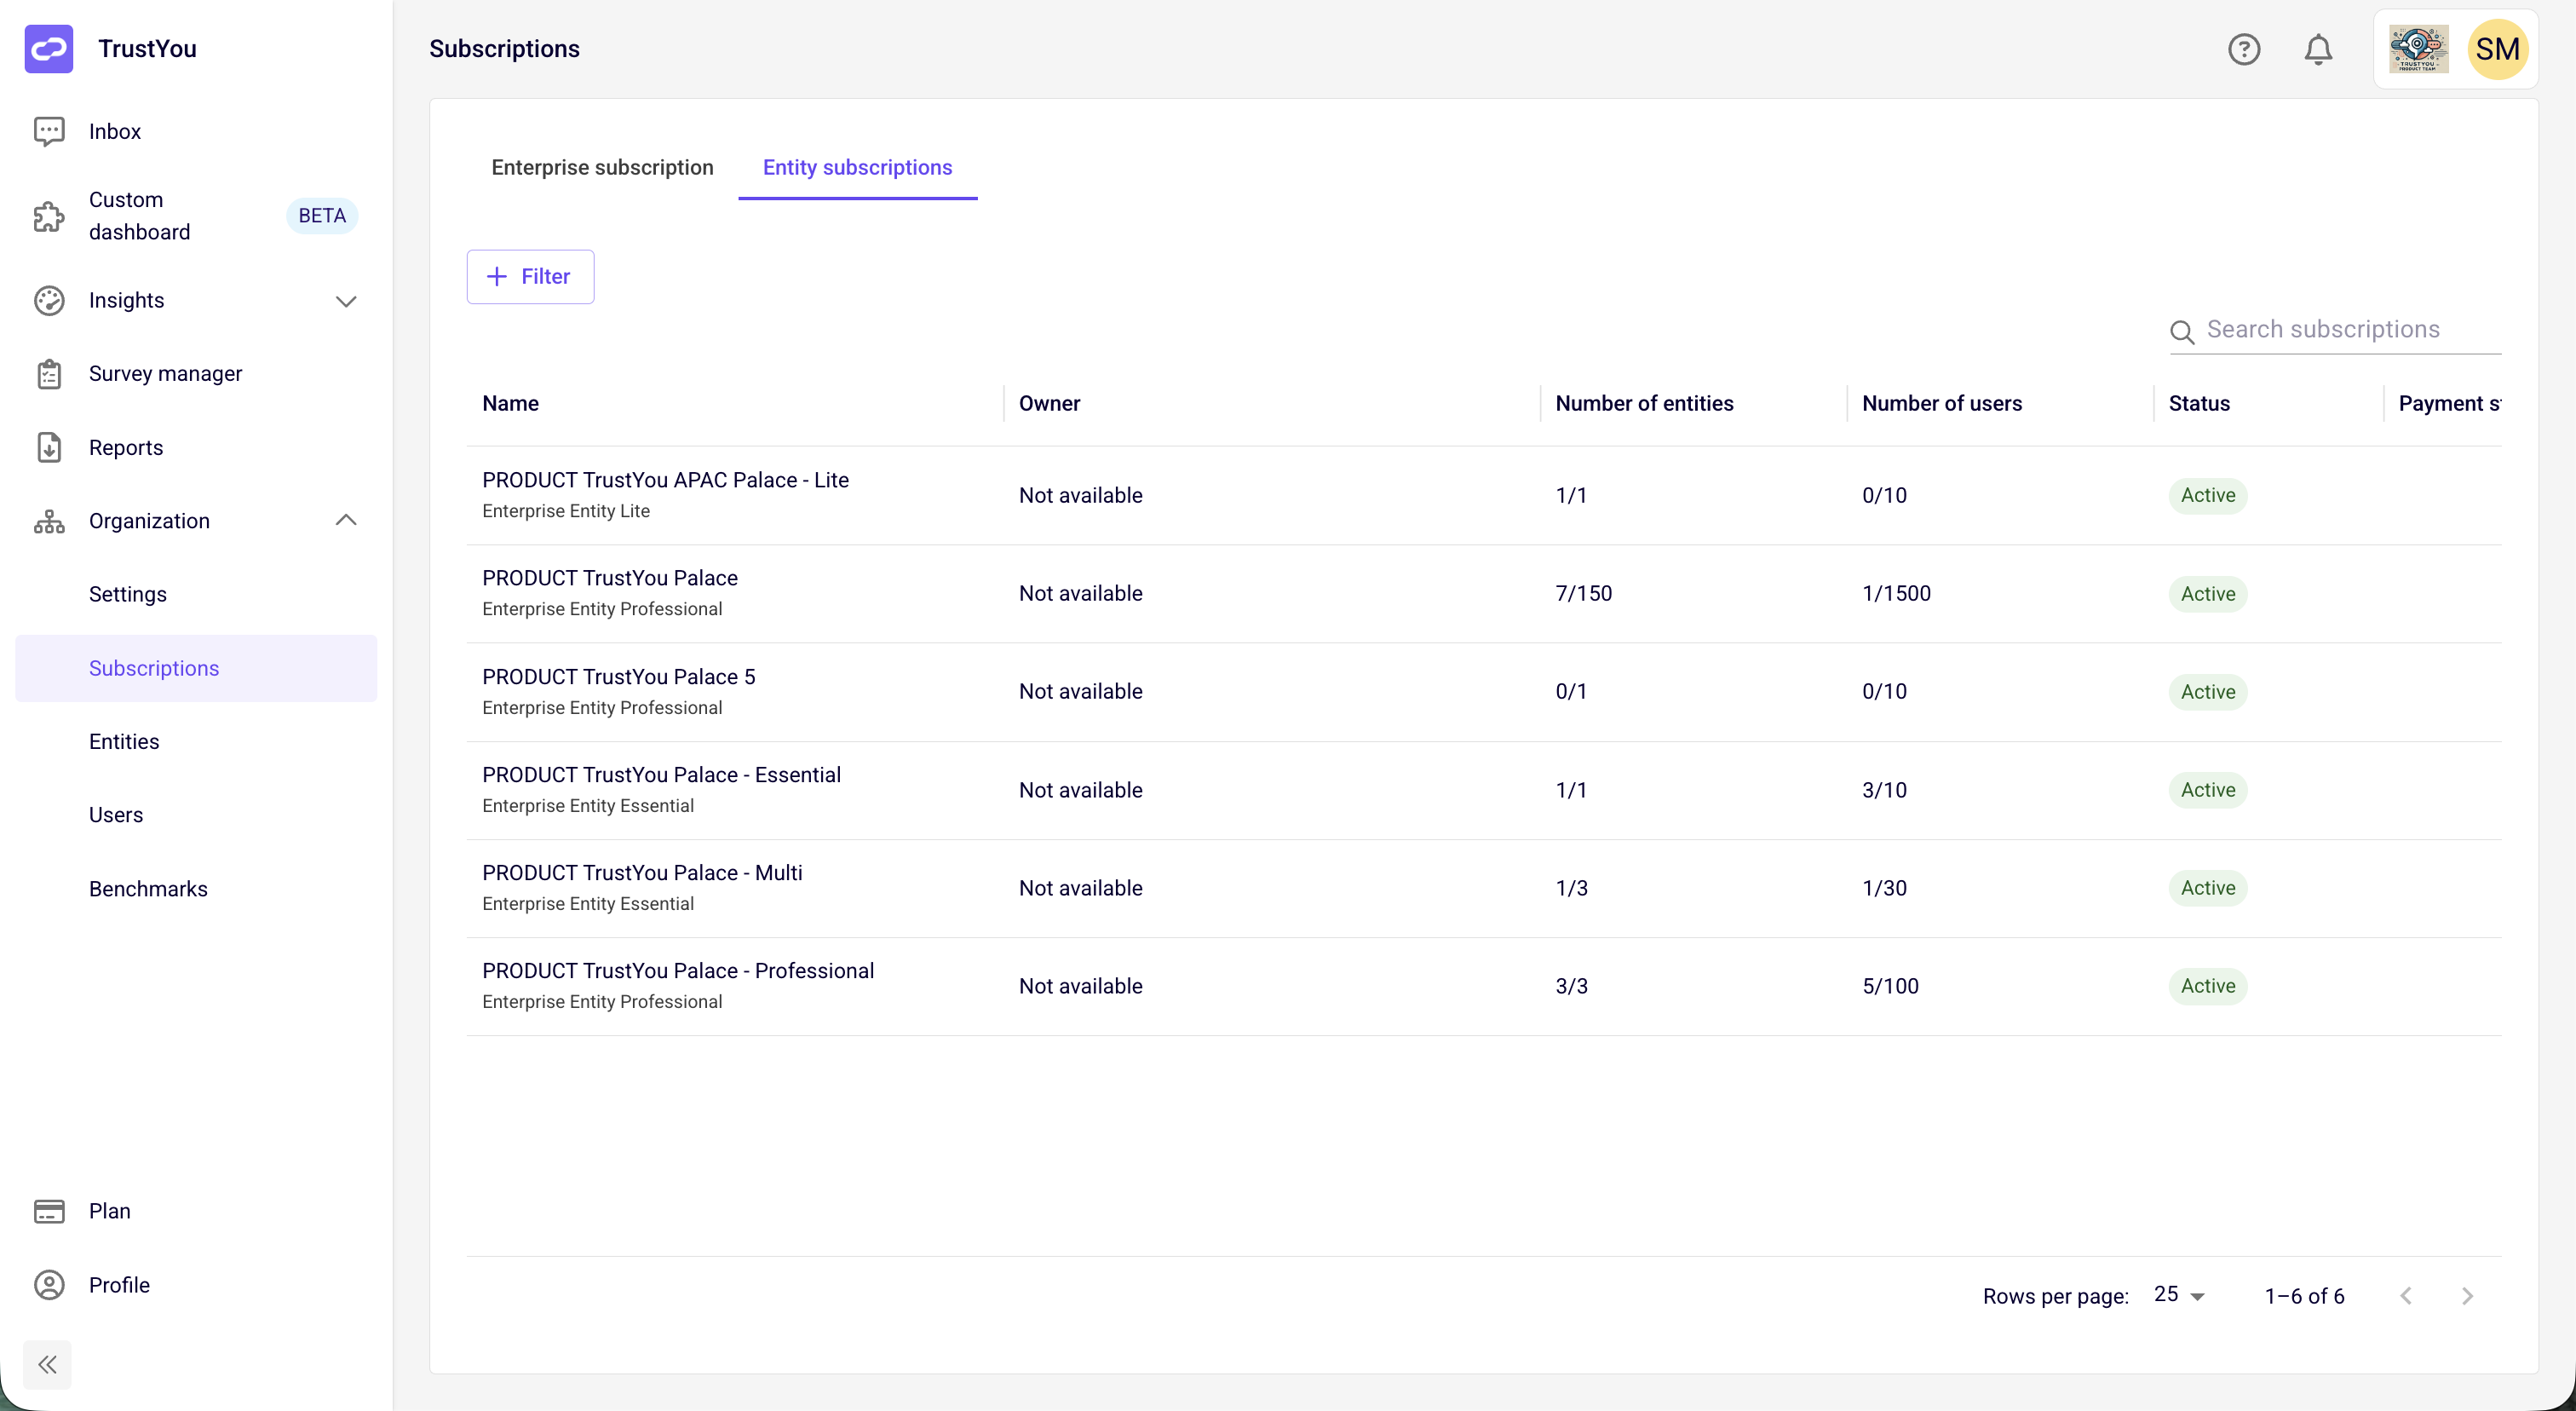
Task: Click Active status of Palace 5 row
Action: coord(2207,692)
